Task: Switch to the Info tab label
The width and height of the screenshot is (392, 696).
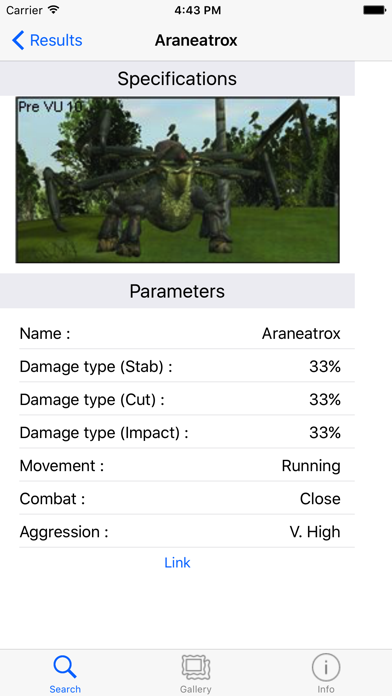Action: [326, 689]
